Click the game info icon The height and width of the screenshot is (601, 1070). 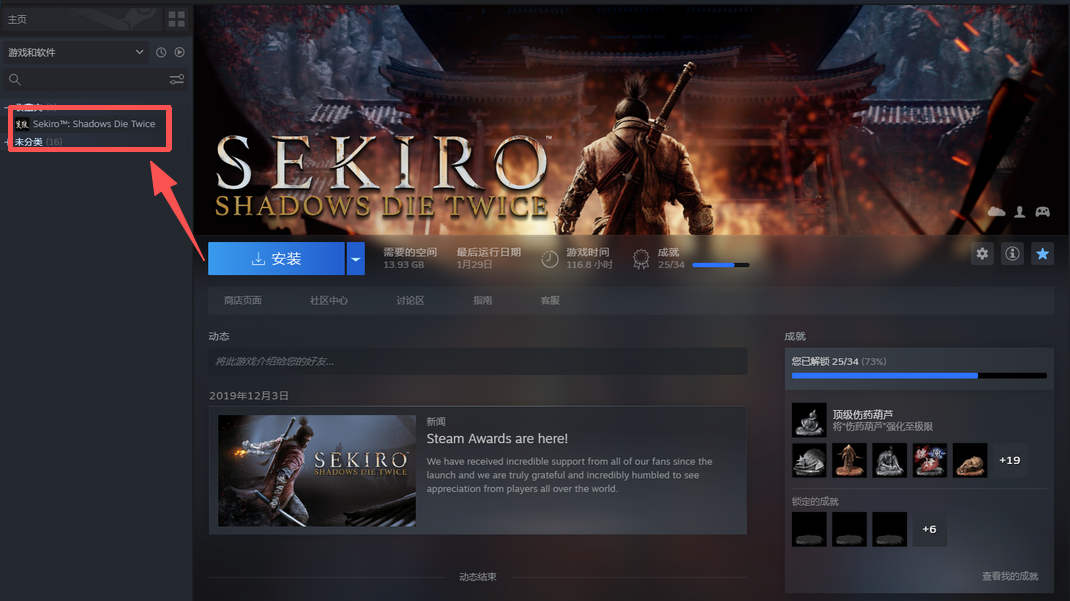coord(1012,254)
